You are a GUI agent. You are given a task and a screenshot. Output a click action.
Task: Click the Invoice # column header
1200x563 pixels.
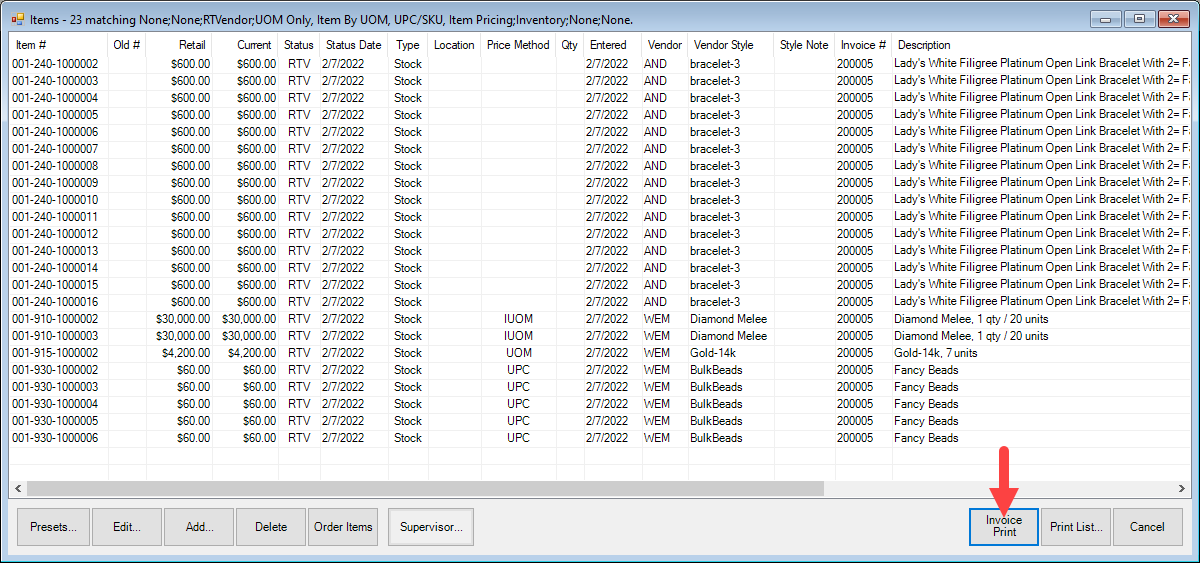[x=862, y=45]
